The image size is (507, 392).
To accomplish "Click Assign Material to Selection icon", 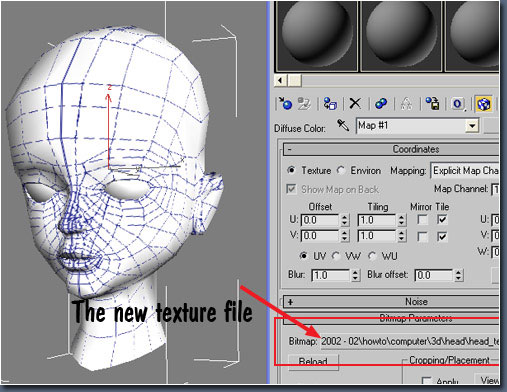I will click(330, 104).
